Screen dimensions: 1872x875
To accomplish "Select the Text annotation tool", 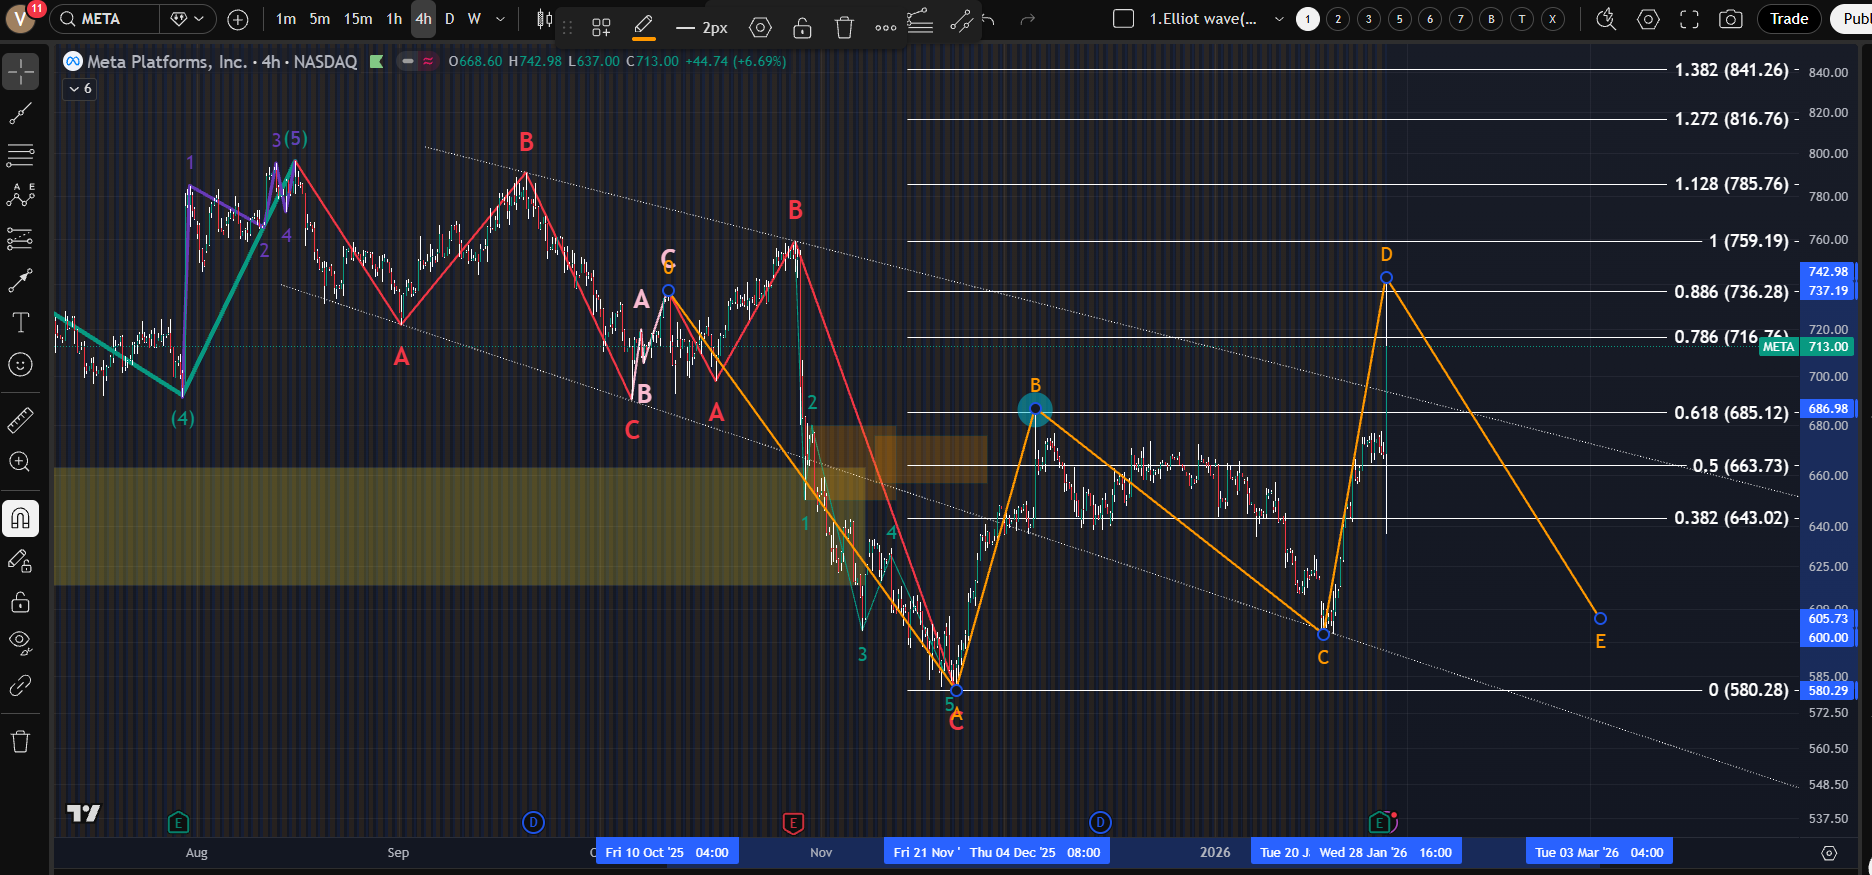I will (x=20, y=322).
